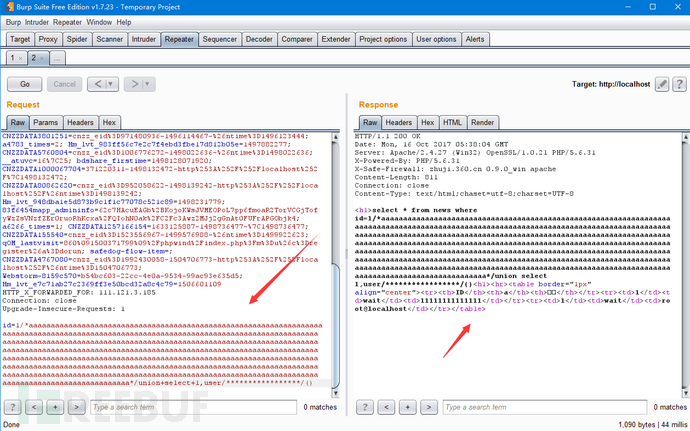
Task: Switch response view to Render tab
Action: pyautogui.click(x=482, y=122)
